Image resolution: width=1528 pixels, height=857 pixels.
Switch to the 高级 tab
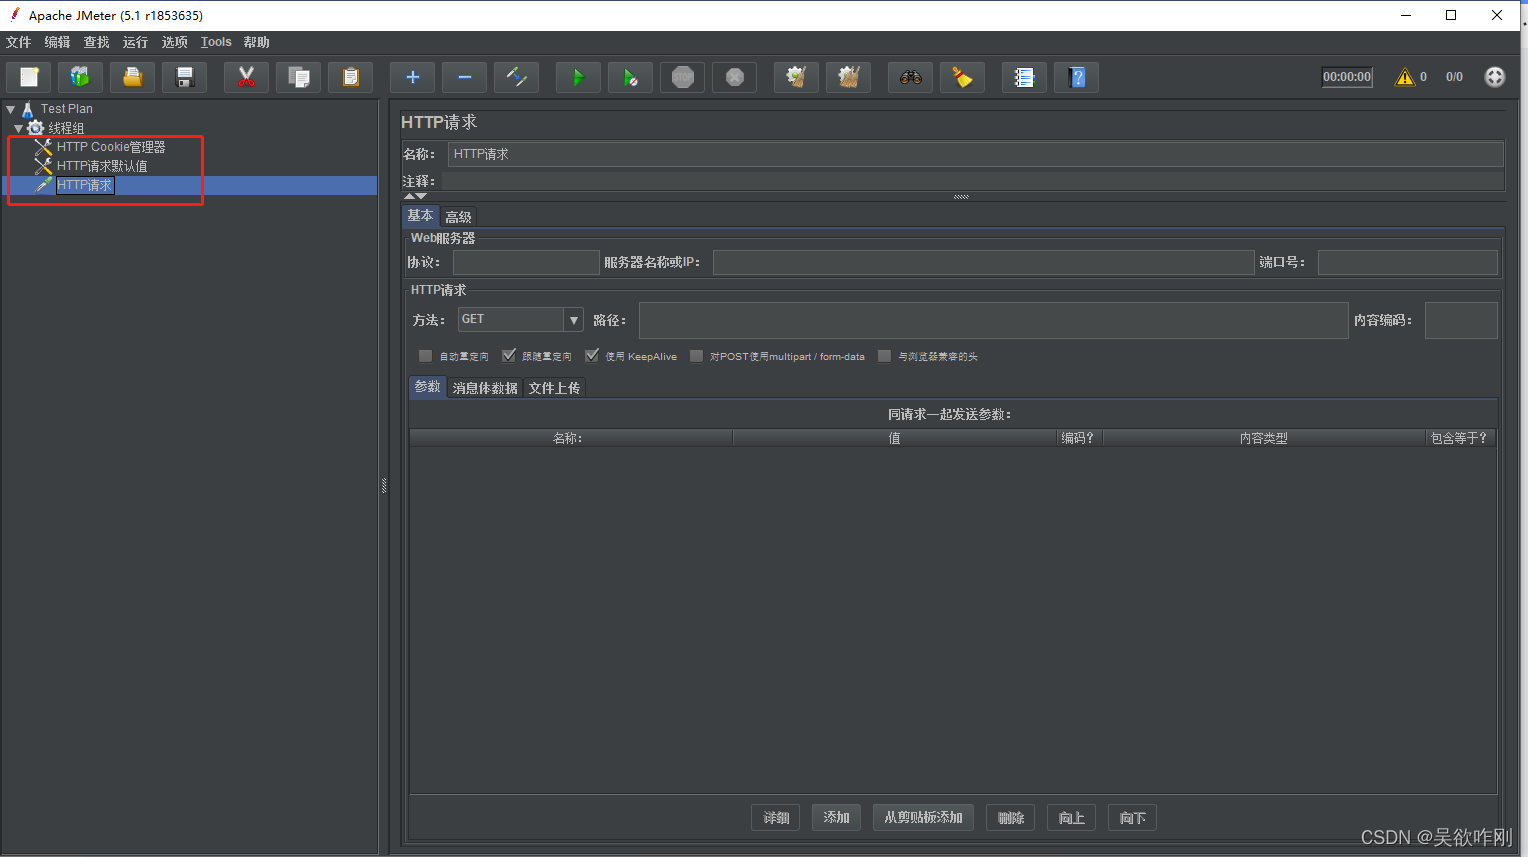[459, 217]
